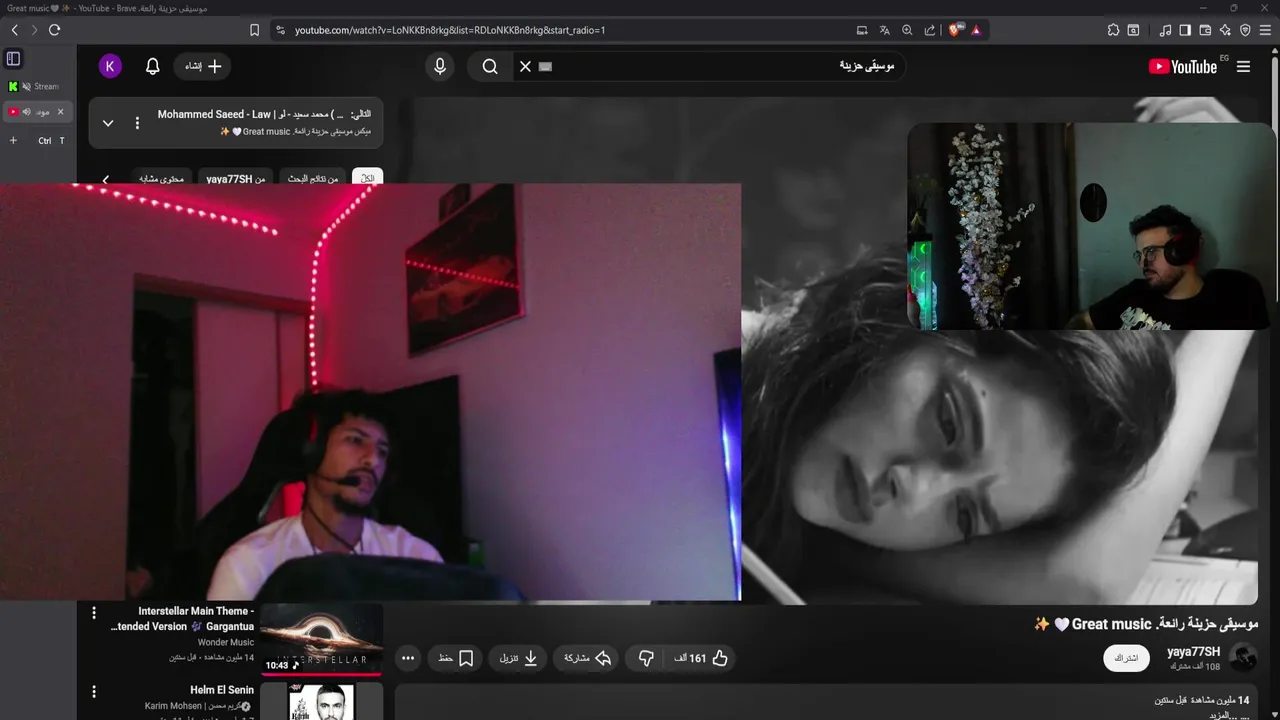
Task: Open the Create (إنشاء) button
Action: [202, 66]
